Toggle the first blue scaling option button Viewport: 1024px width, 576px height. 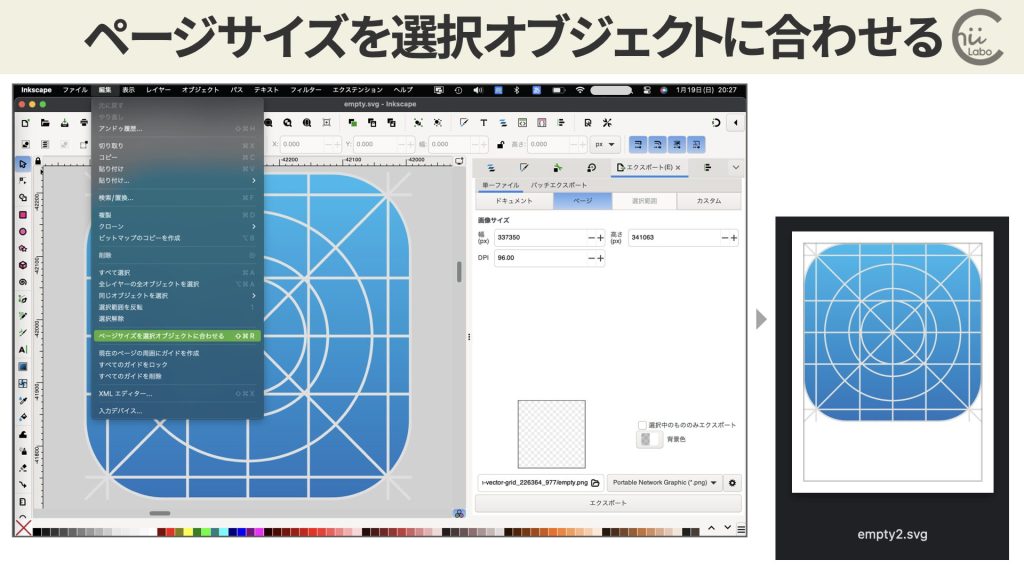tap(639, 143)
